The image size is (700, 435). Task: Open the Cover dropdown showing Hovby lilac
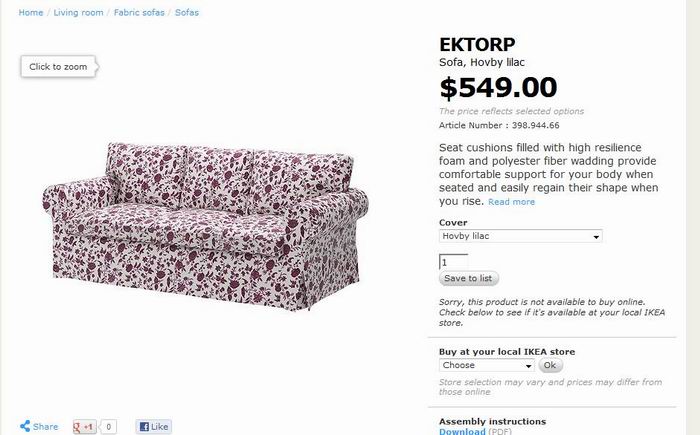coord(520,236)
